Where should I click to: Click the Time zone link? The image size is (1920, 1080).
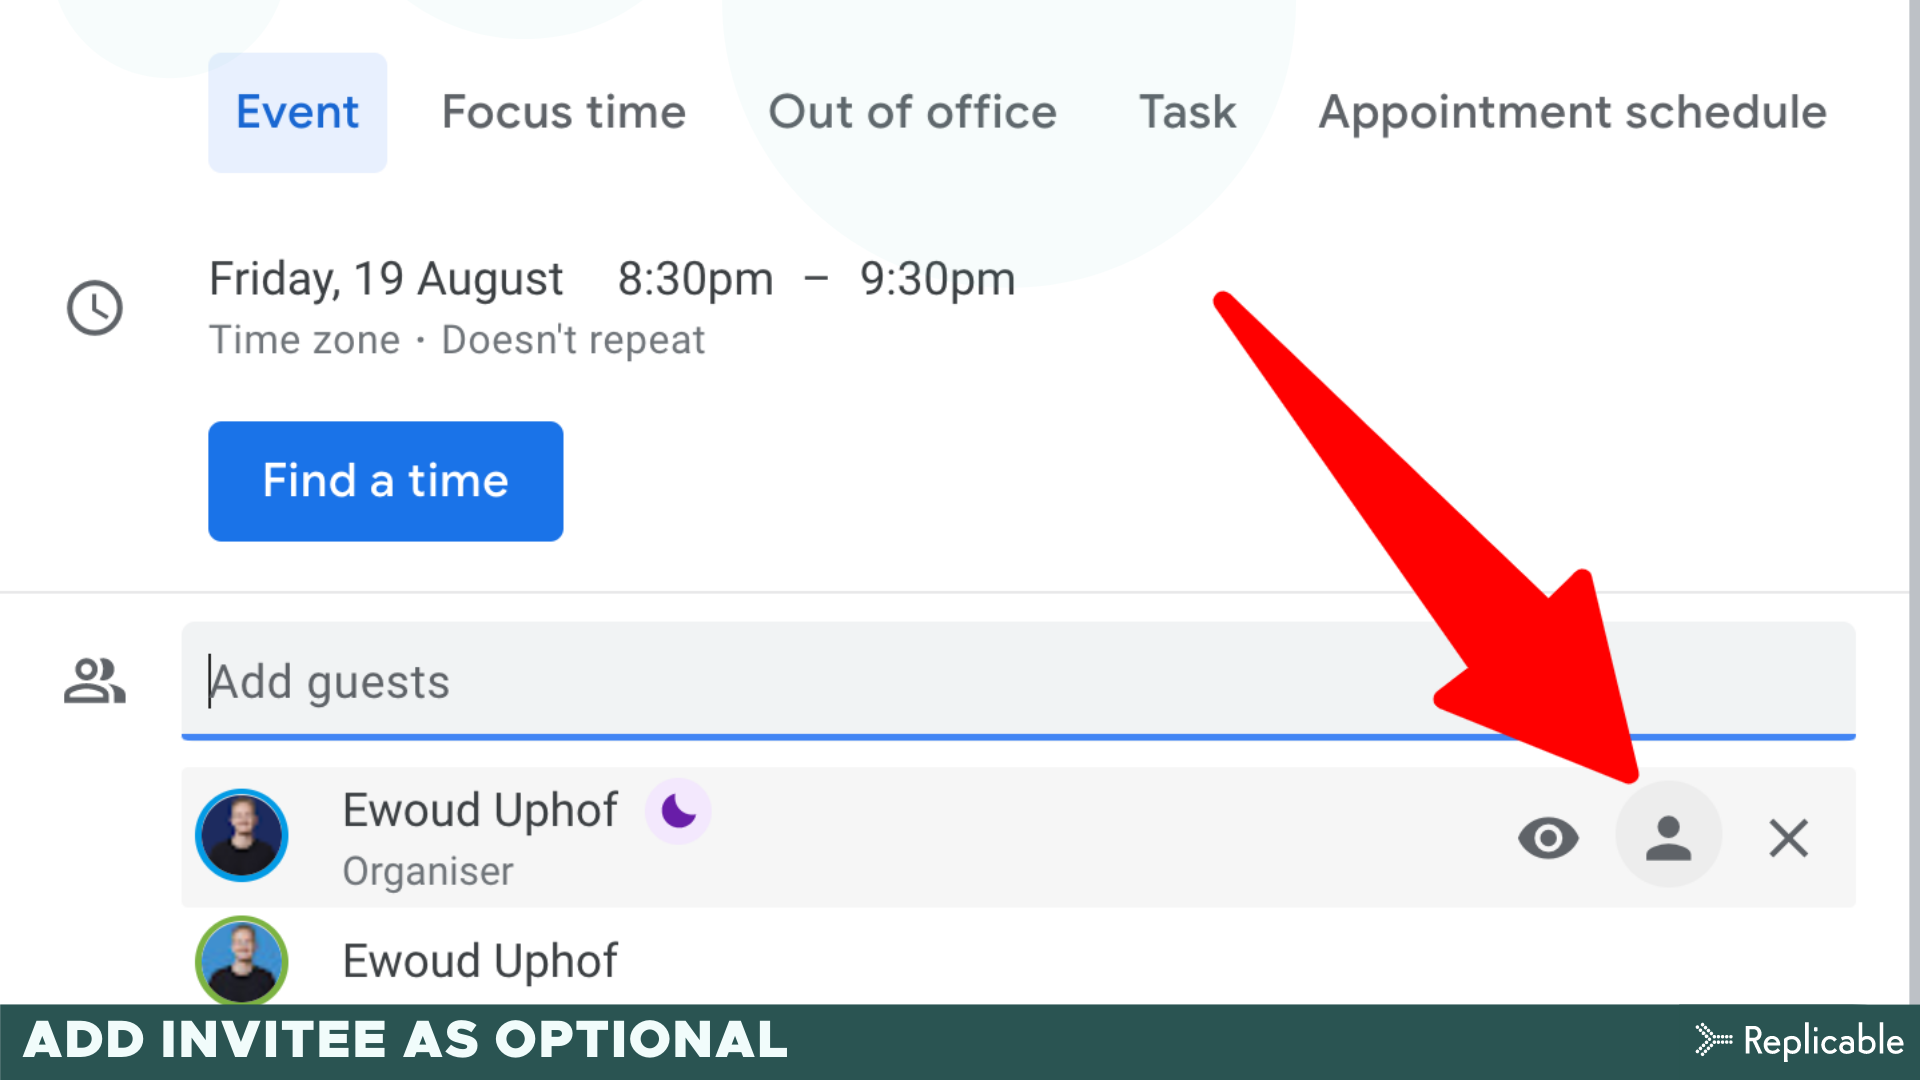tap(304, 340)
